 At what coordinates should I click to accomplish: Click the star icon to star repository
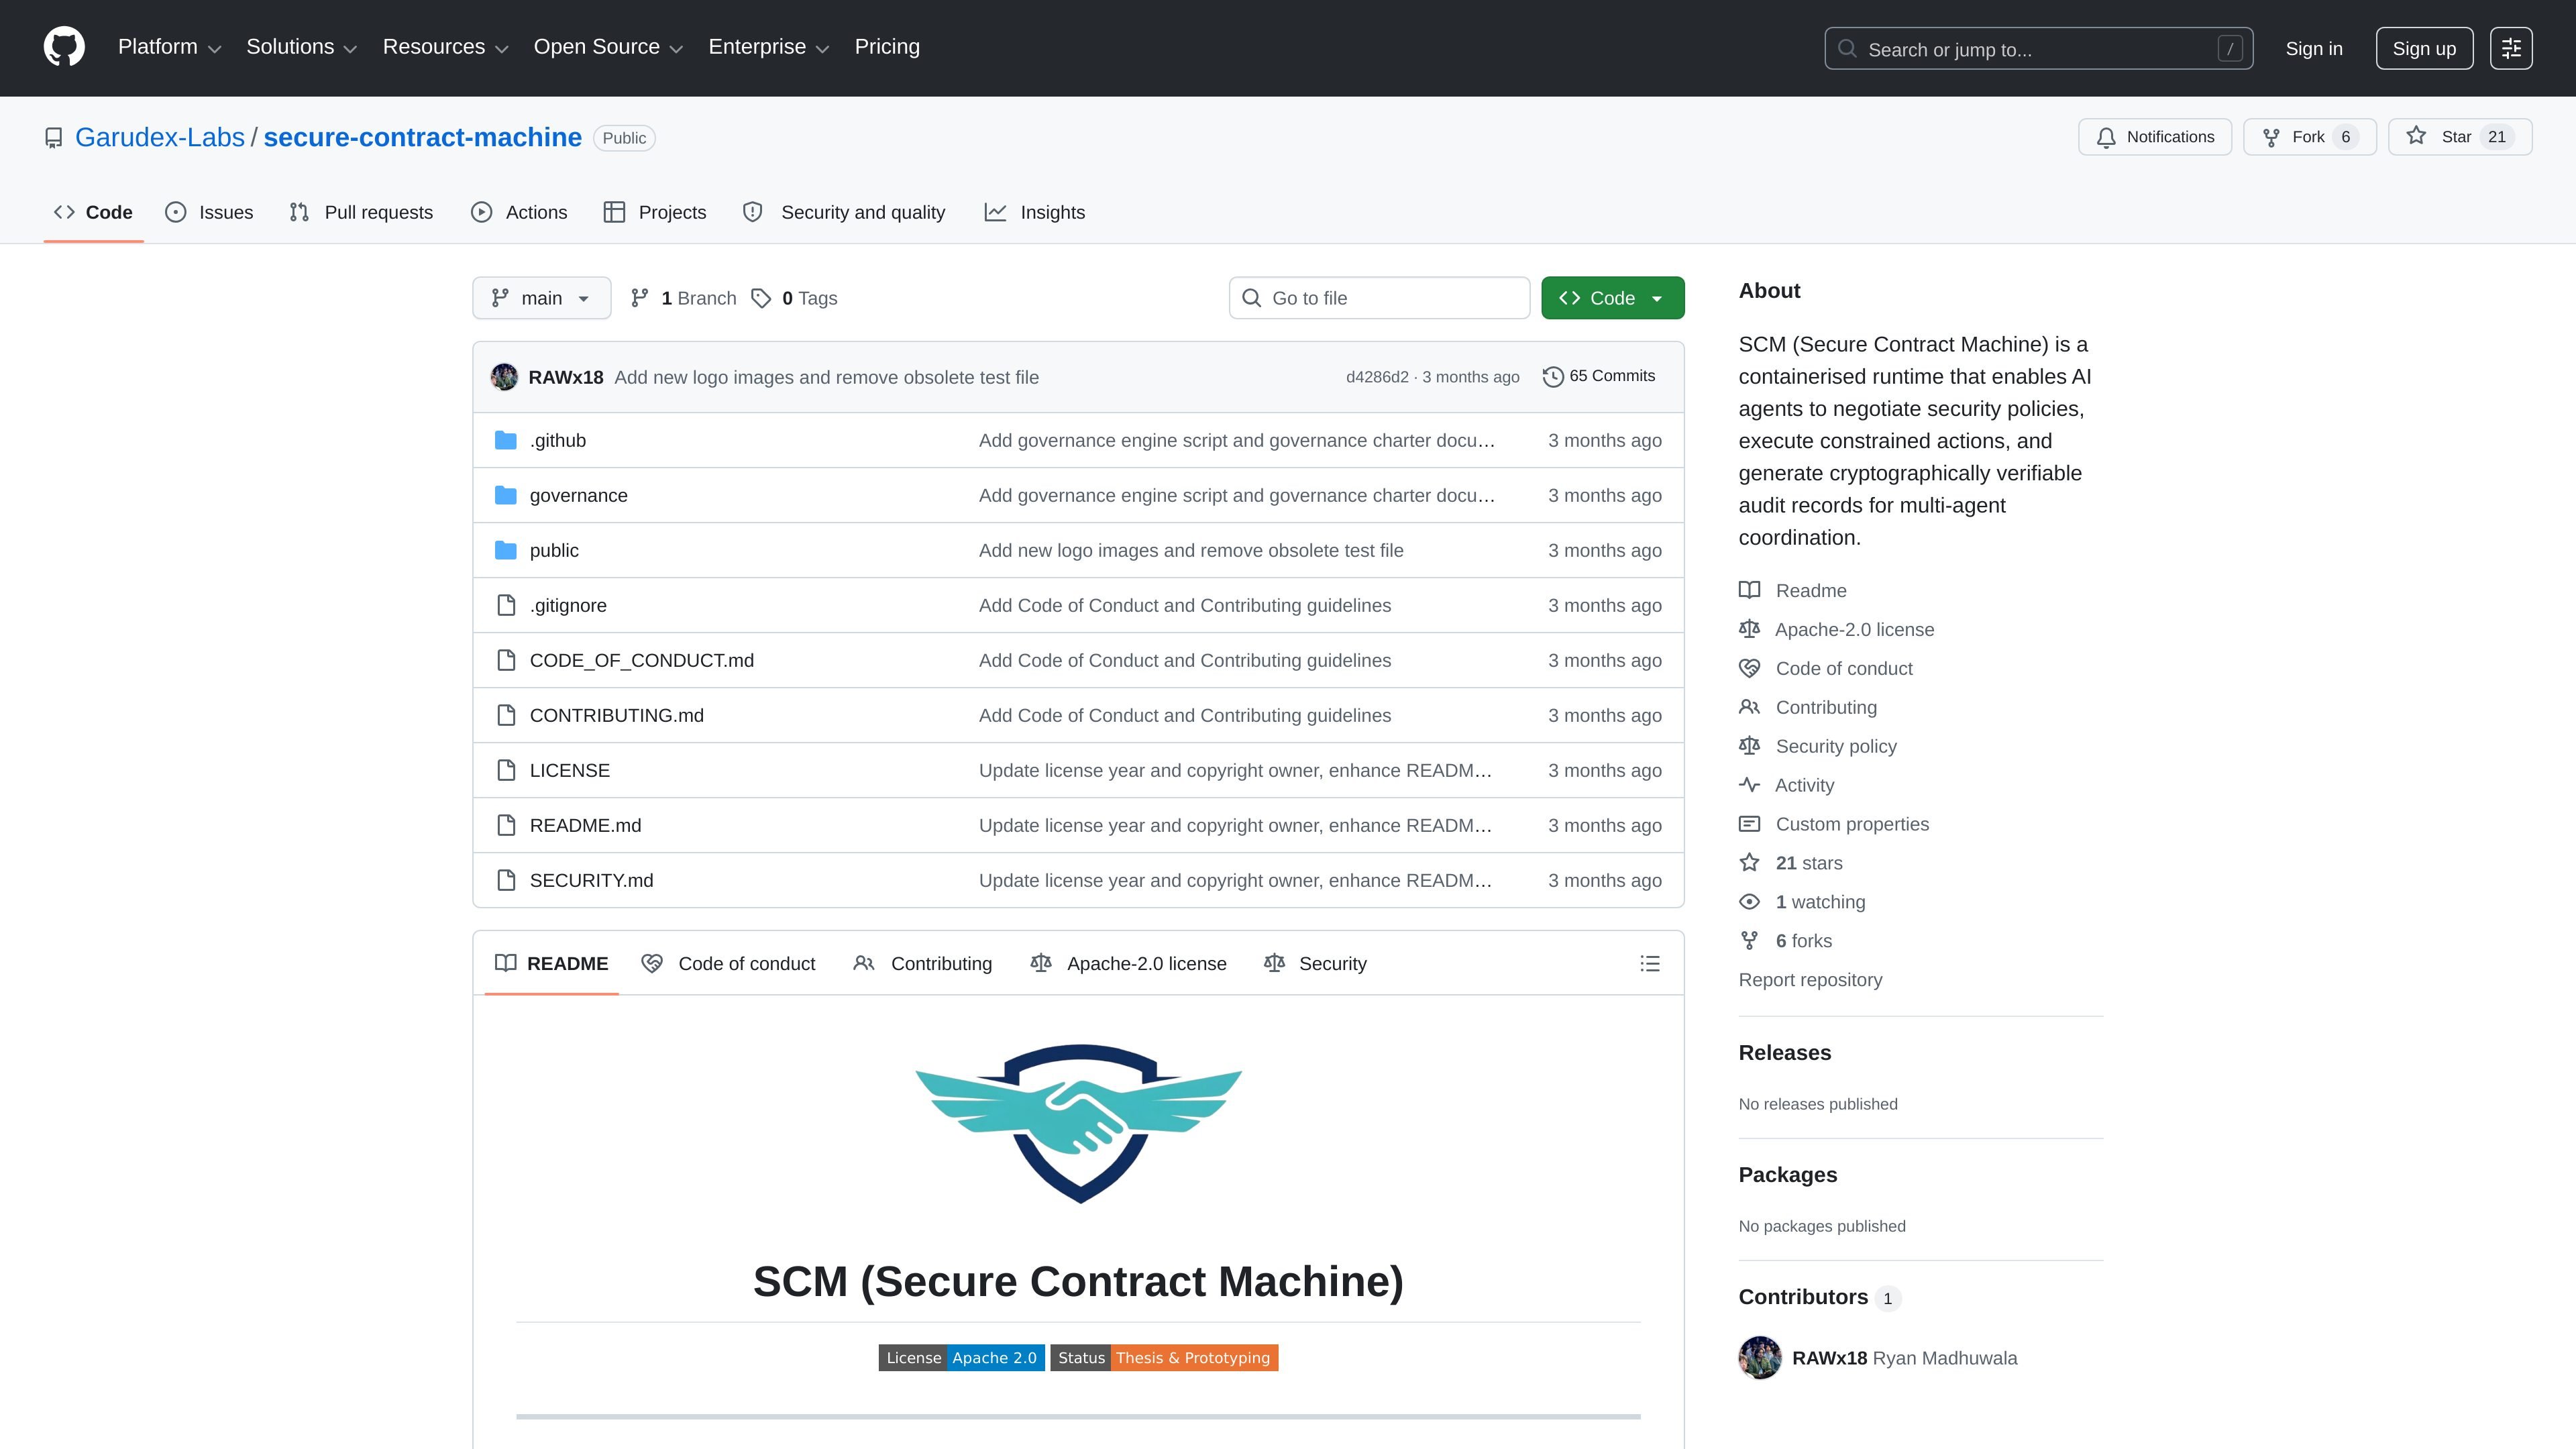[x=2416, y=136]
